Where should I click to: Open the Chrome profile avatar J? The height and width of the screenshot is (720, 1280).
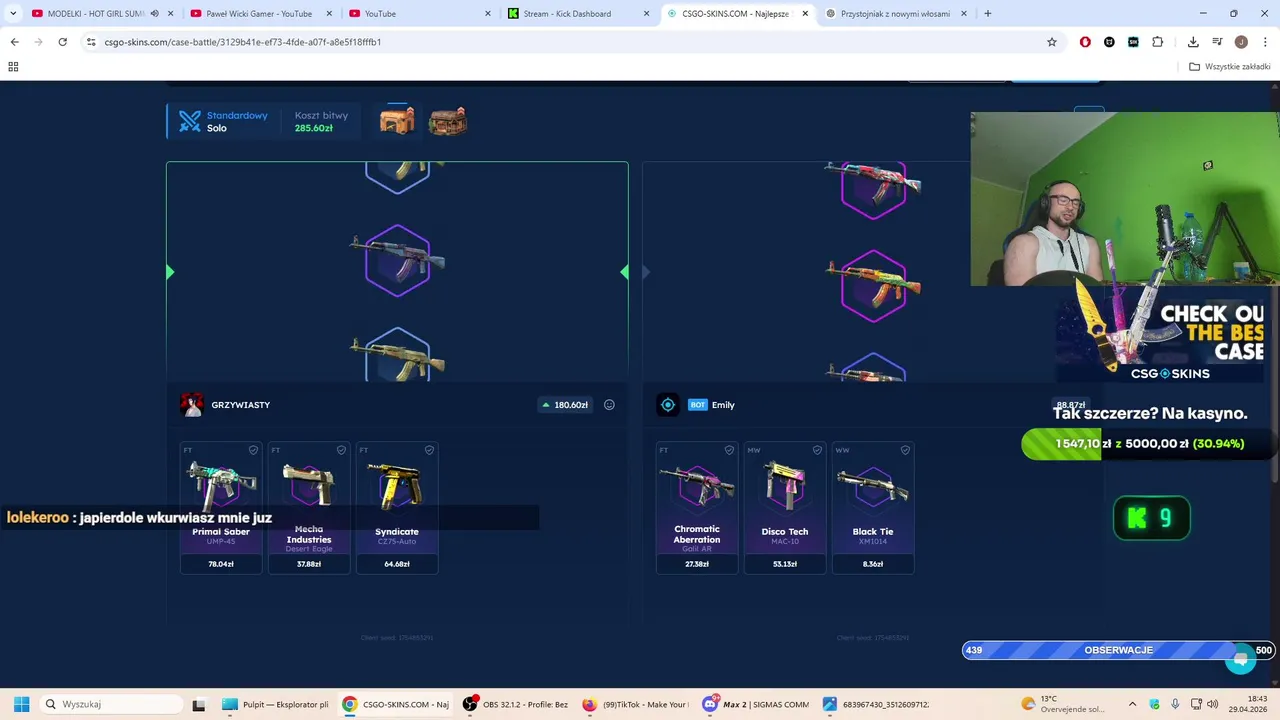click(1241, 42)
